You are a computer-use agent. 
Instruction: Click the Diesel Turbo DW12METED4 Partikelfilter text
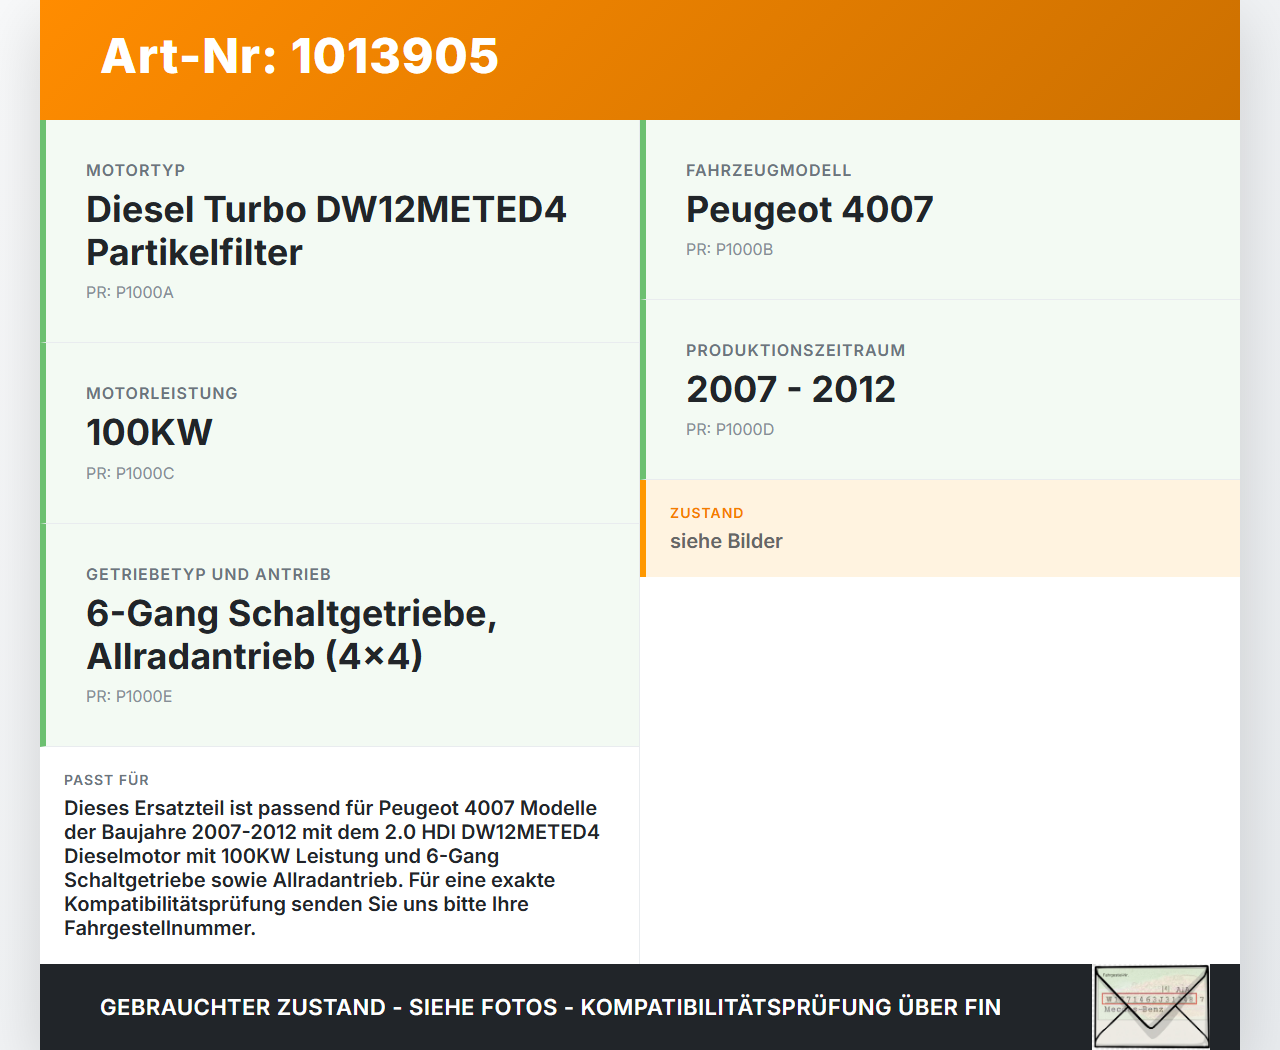click(326, 231)
